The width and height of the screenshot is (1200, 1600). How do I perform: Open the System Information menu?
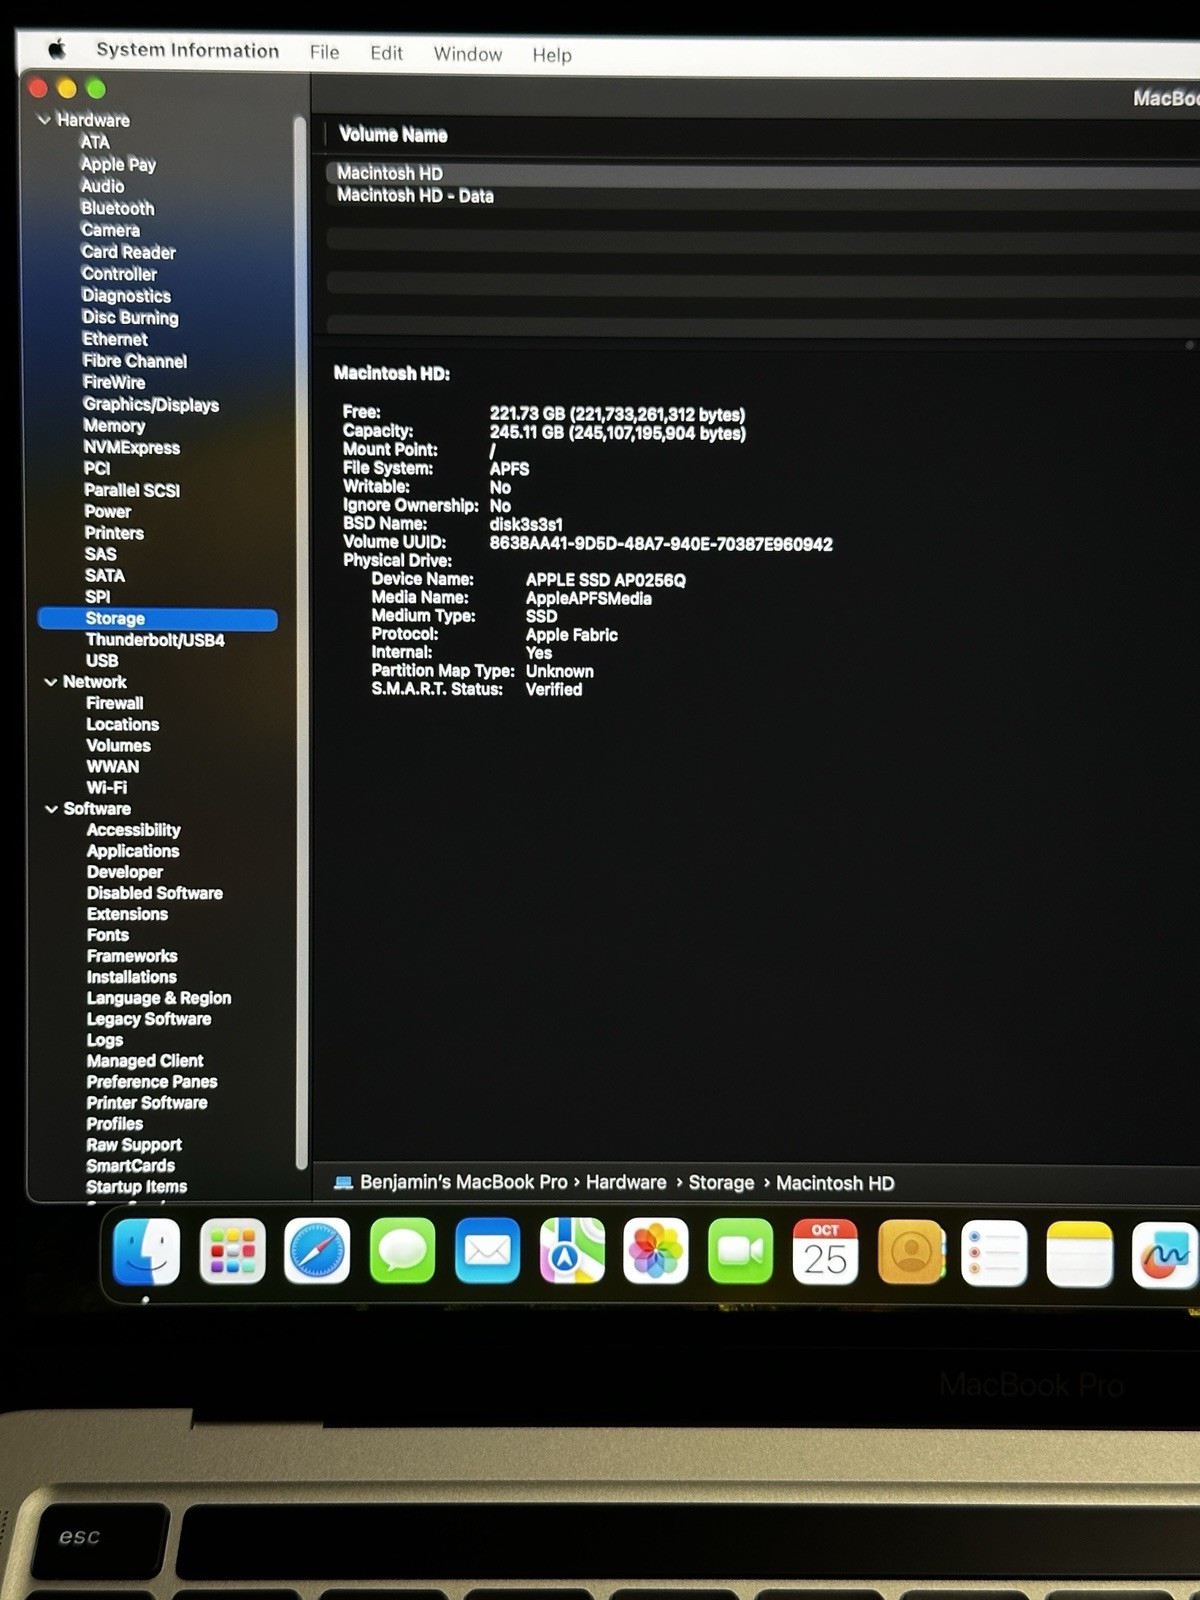pyautogui.click(x=187, y=50)
